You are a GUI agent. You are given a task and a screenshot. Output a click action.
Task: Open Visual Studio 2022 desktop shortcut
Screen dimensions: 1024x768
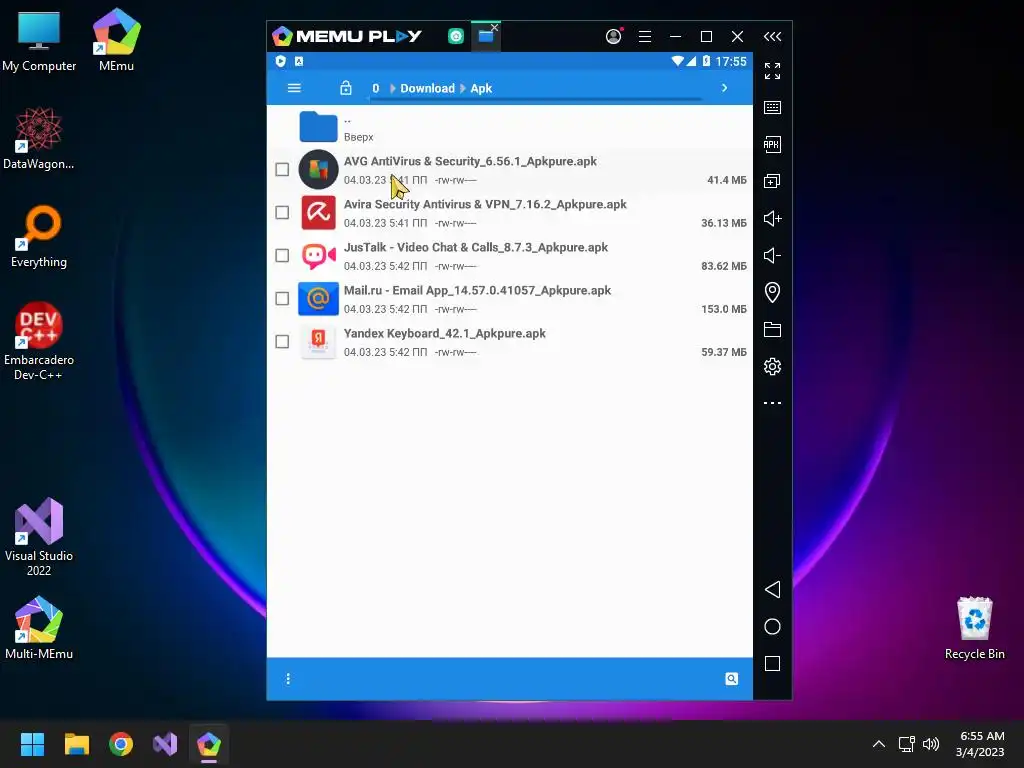(39, 537)
